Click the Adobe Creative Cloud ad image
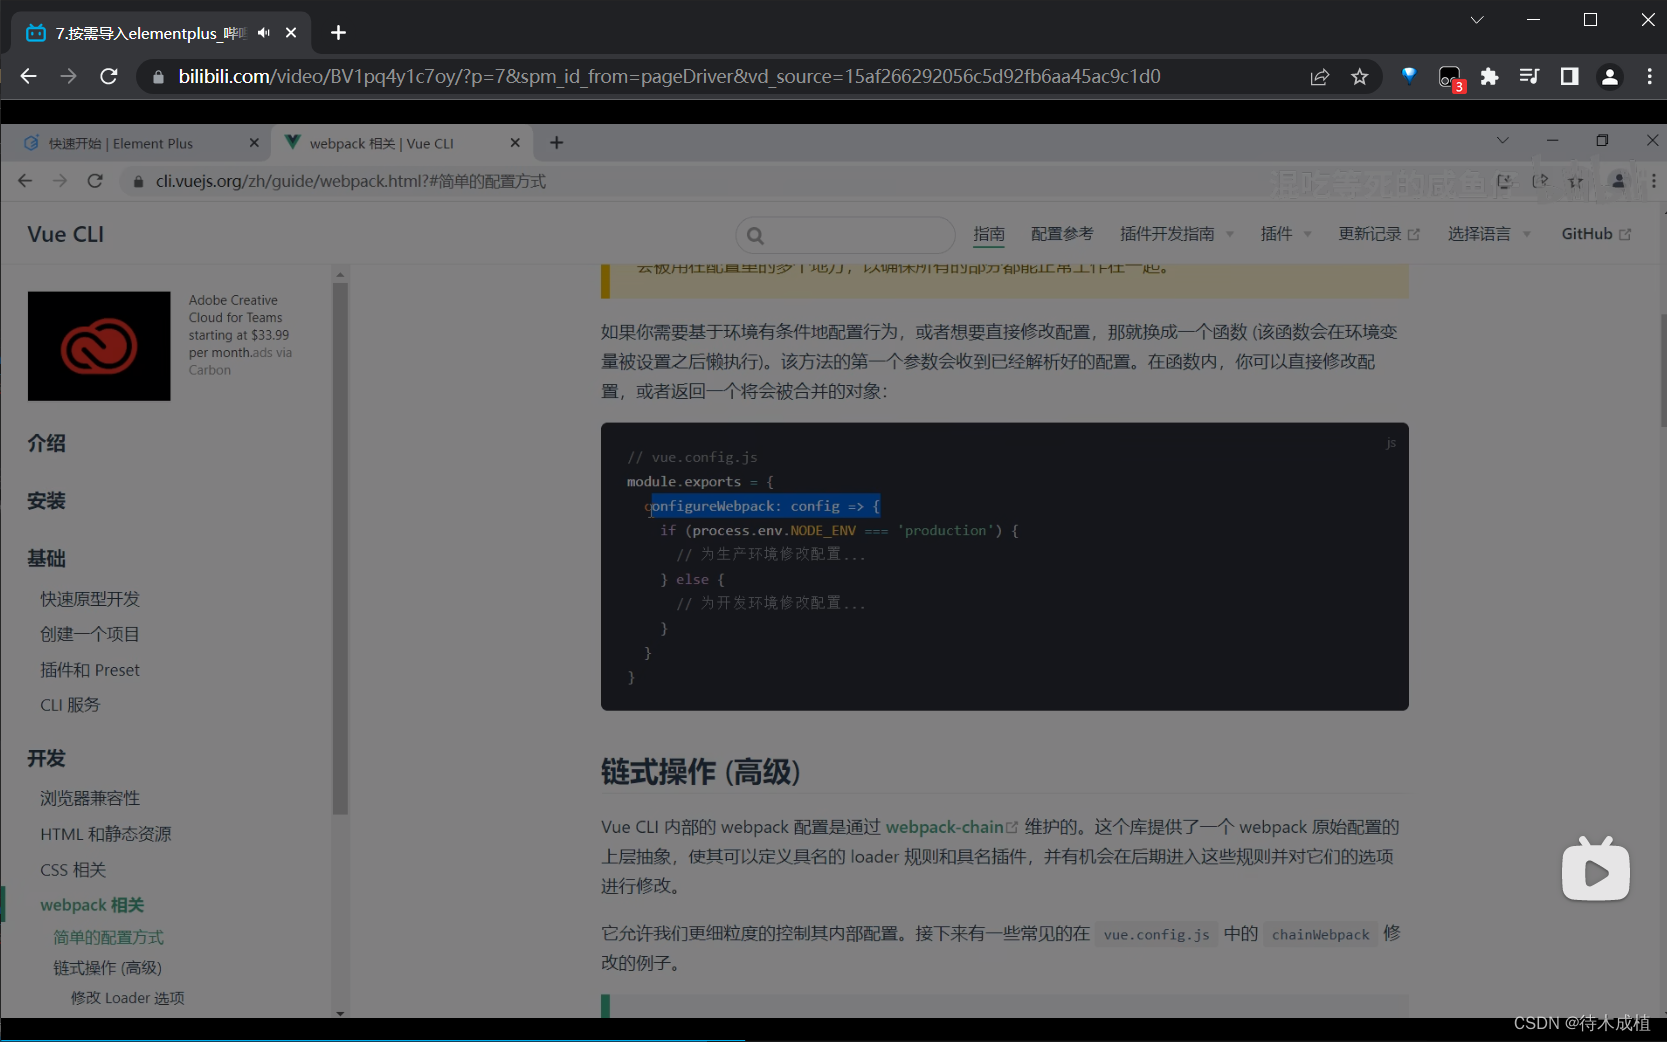 tap(99, 346)
